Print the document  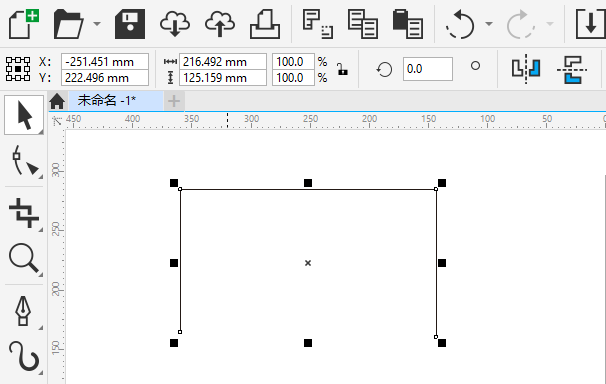coord(265,24)
